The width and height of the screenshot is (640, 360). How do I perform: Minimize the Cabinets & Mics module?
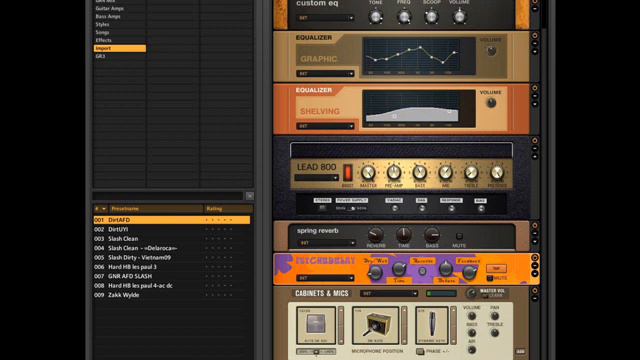click(x=535, y=299)
